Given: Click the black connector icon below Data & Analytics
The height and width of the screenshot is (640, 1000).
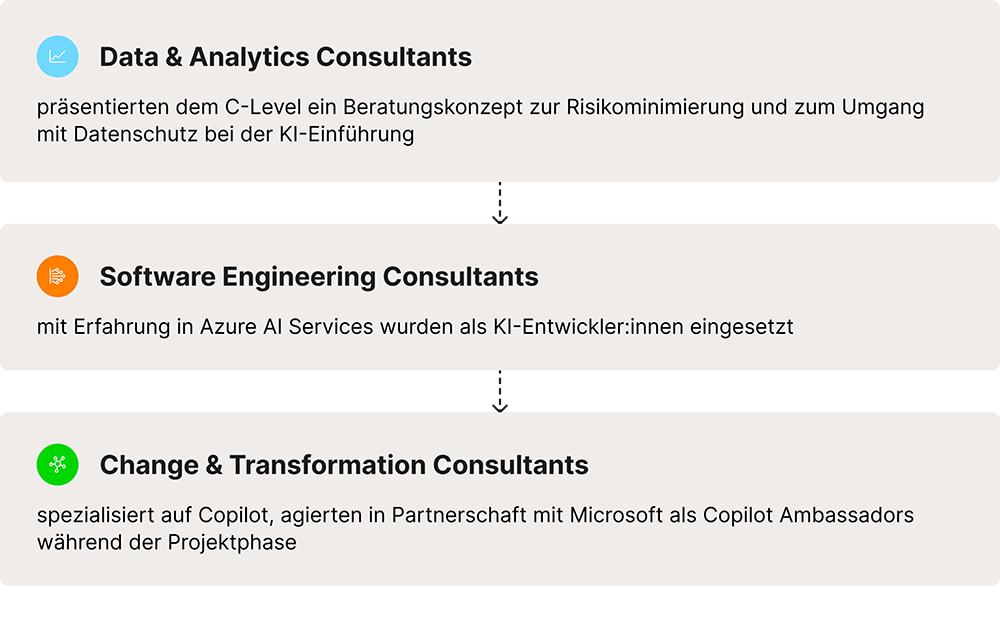Looking at the screenshot, I should [500, 204].
